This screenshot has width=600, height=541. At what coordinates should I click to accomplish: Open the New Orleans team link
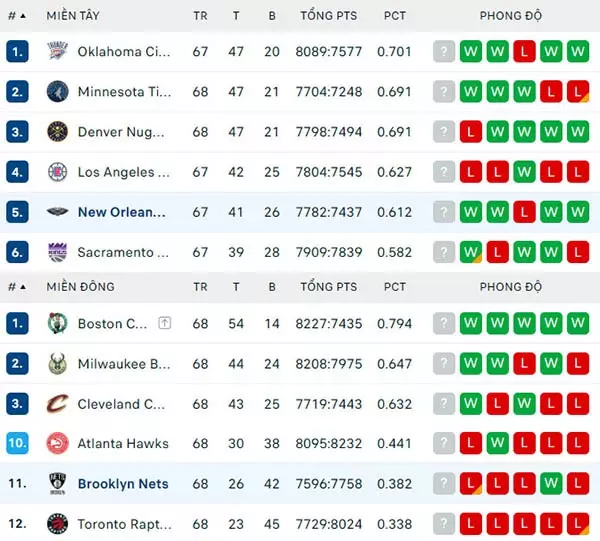(122, 212)
